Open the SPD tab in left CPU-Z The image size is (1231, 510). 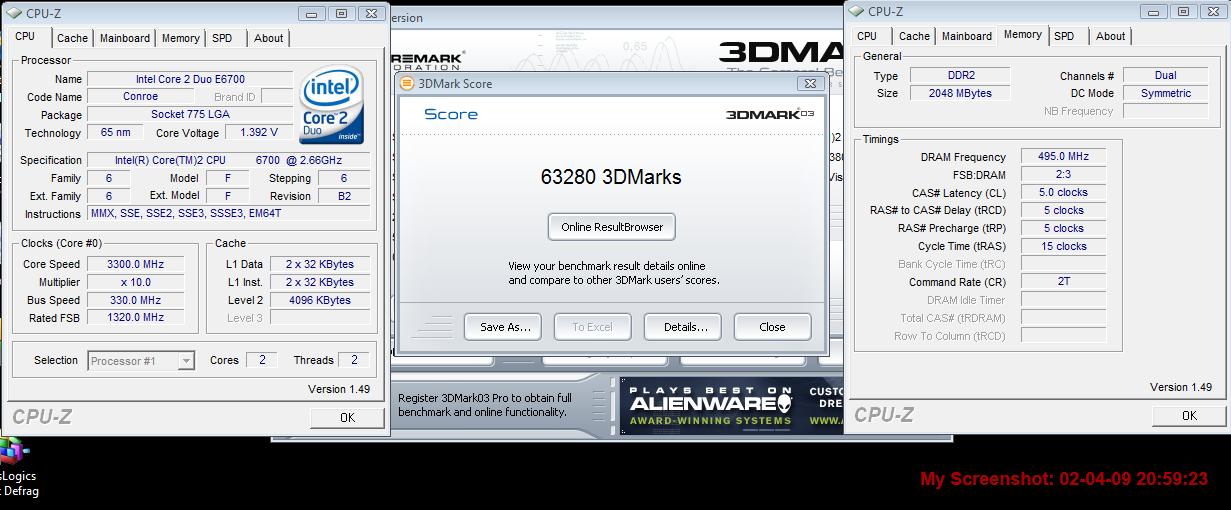click(222, 38)
